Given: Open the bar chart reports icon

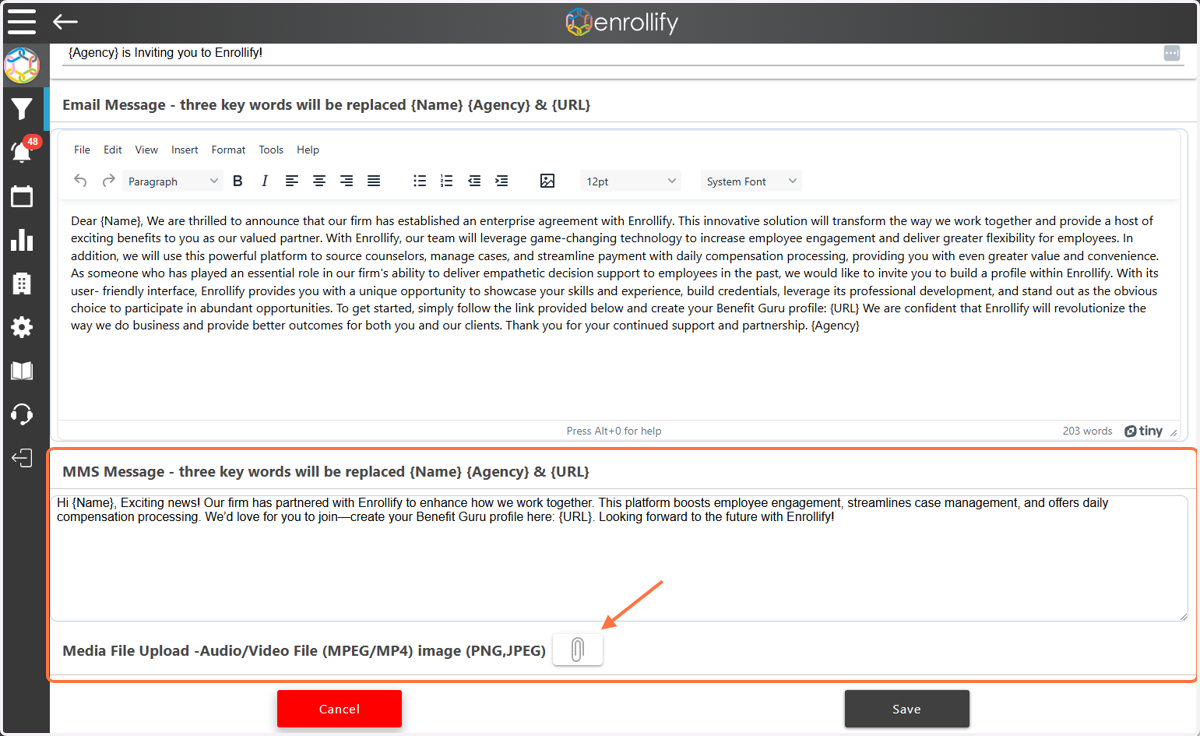Looking at the screenshot, I should [22, 240].
